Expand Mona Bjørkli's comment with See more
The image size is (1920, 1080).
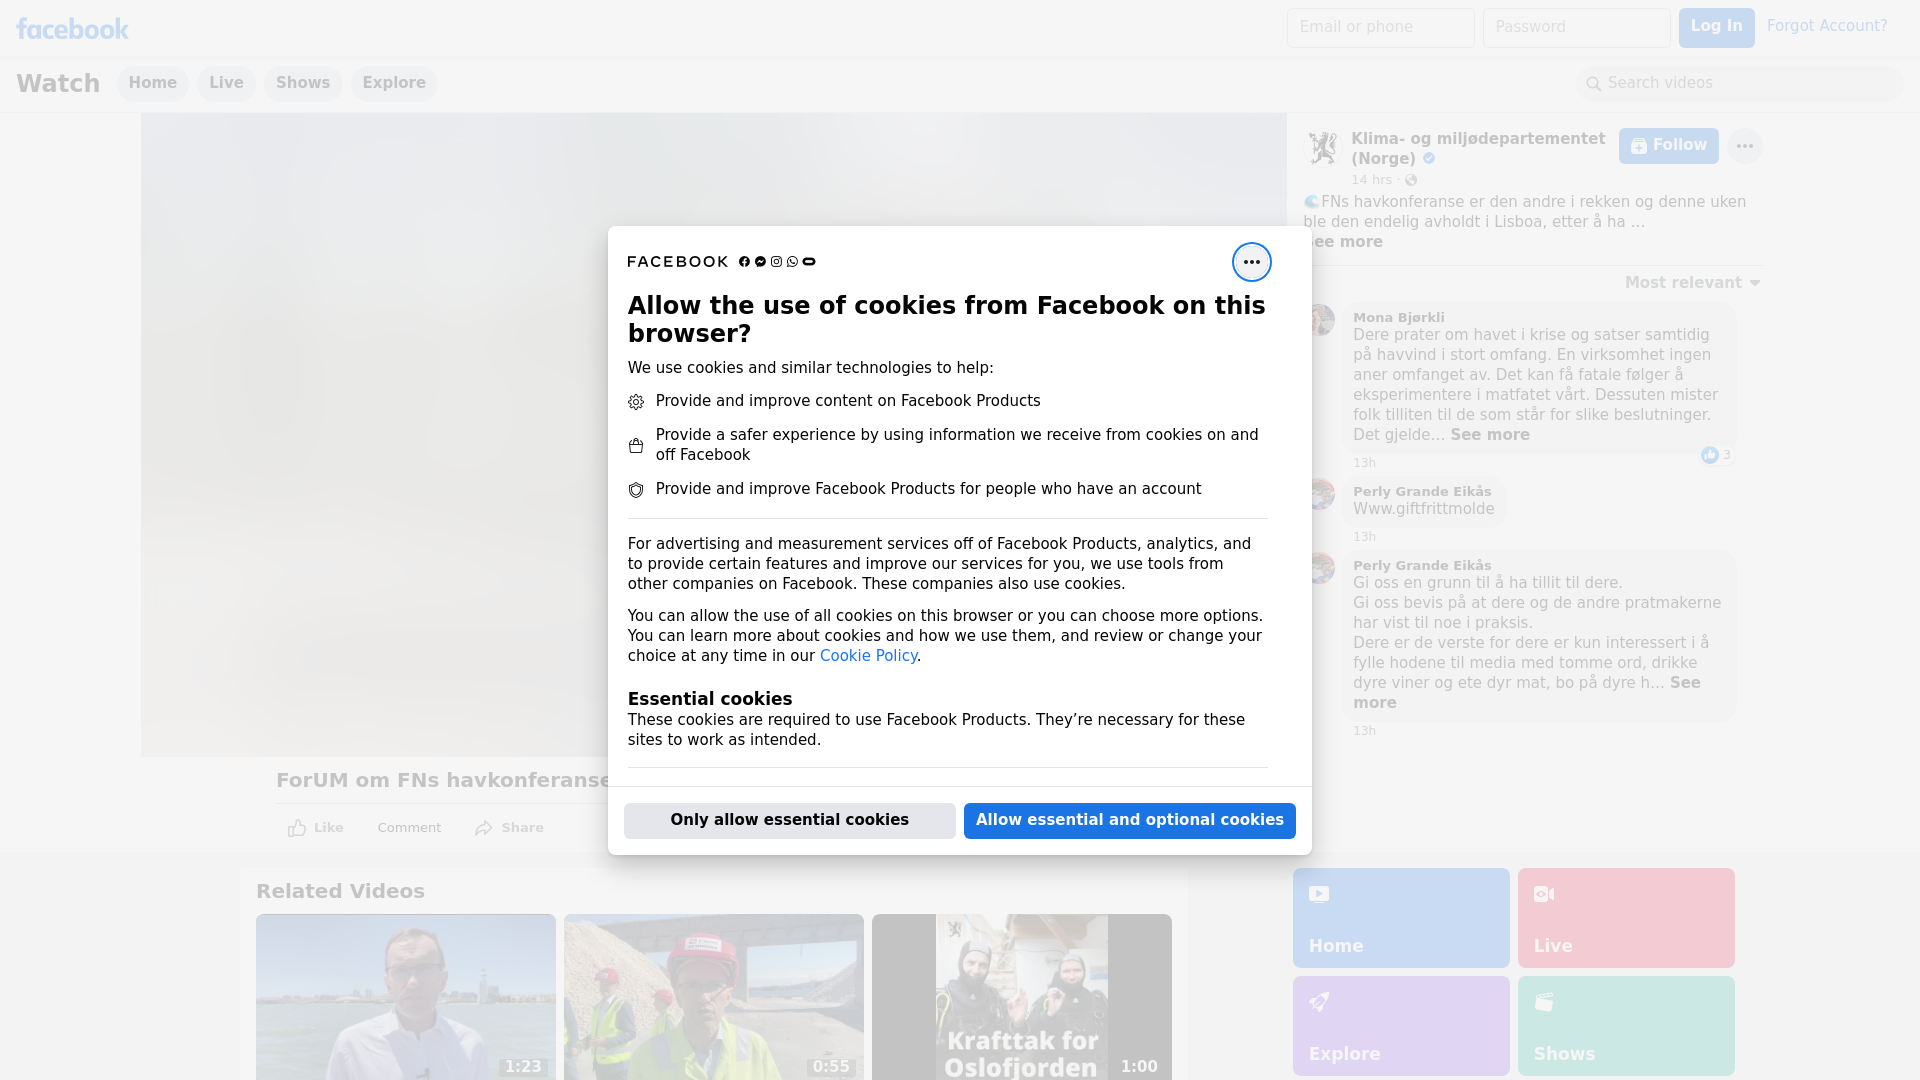coord(1489,435)
